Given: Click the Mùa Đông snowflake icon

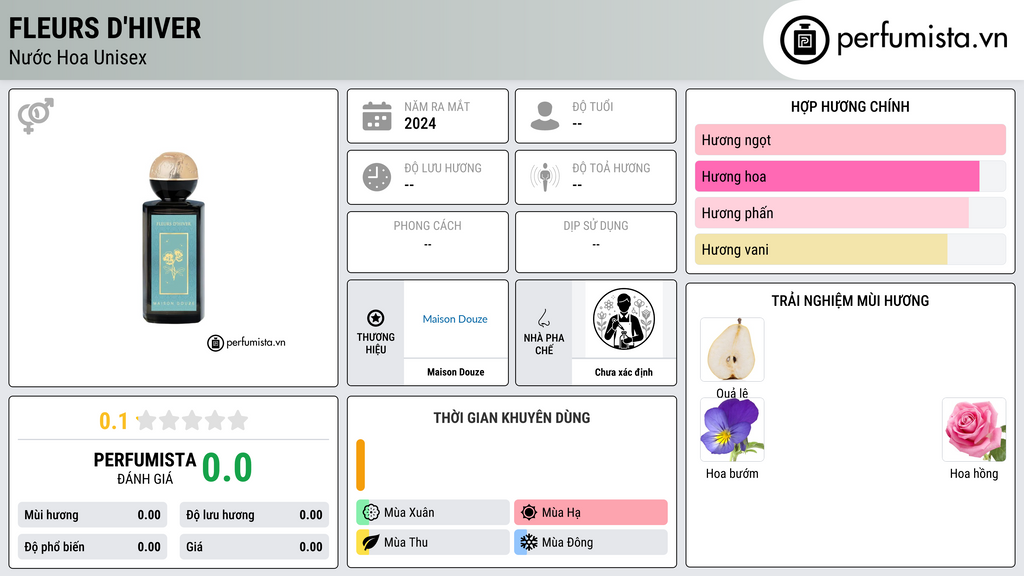Looking at the screenshot, I should point(529,542).
